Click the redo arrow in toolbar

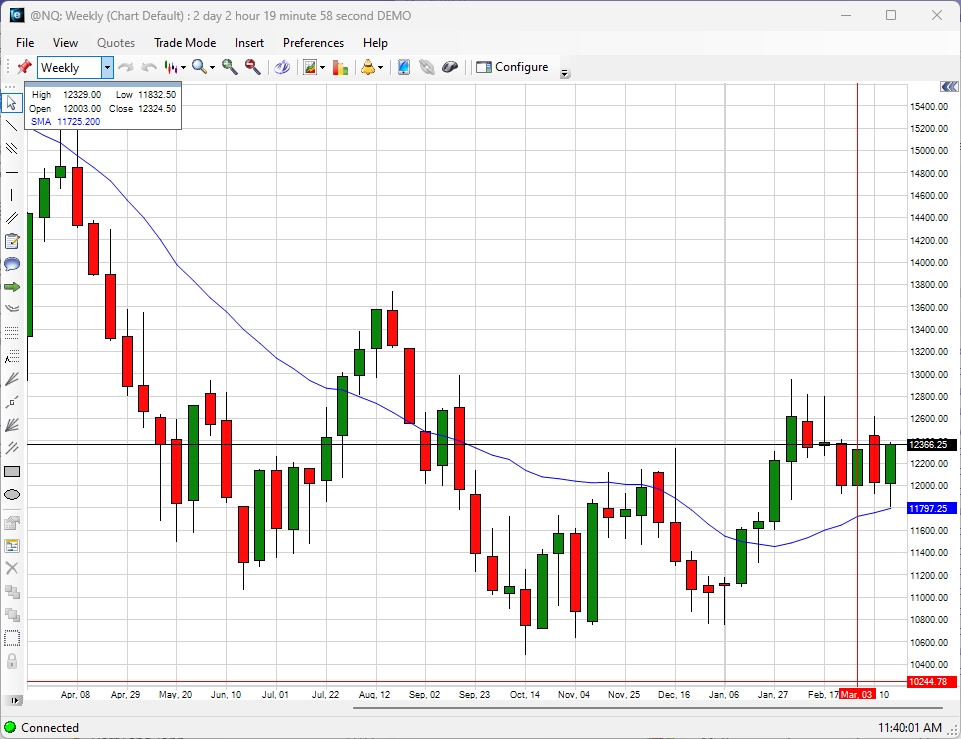[x=126, y=67]
